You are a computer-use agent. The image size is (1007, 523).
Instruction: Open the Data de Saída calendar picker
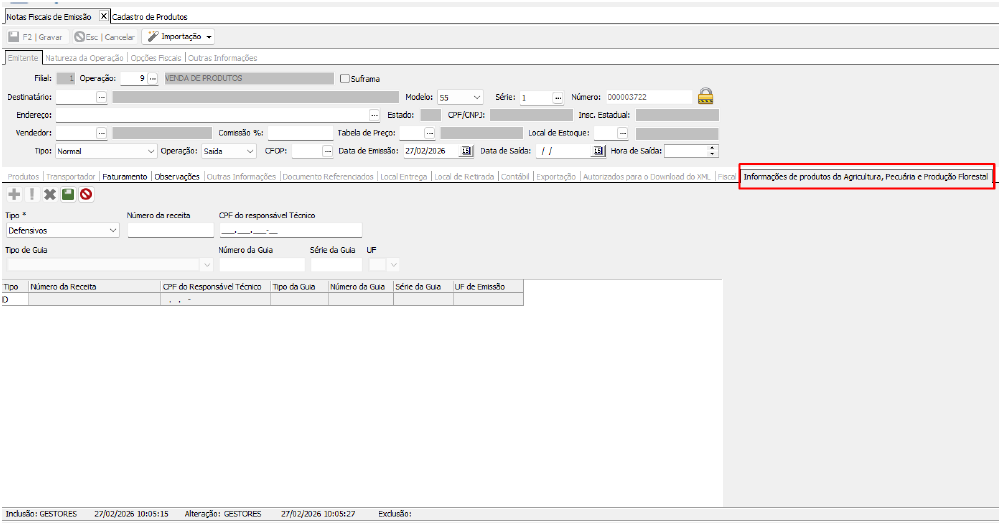point(598,151)
